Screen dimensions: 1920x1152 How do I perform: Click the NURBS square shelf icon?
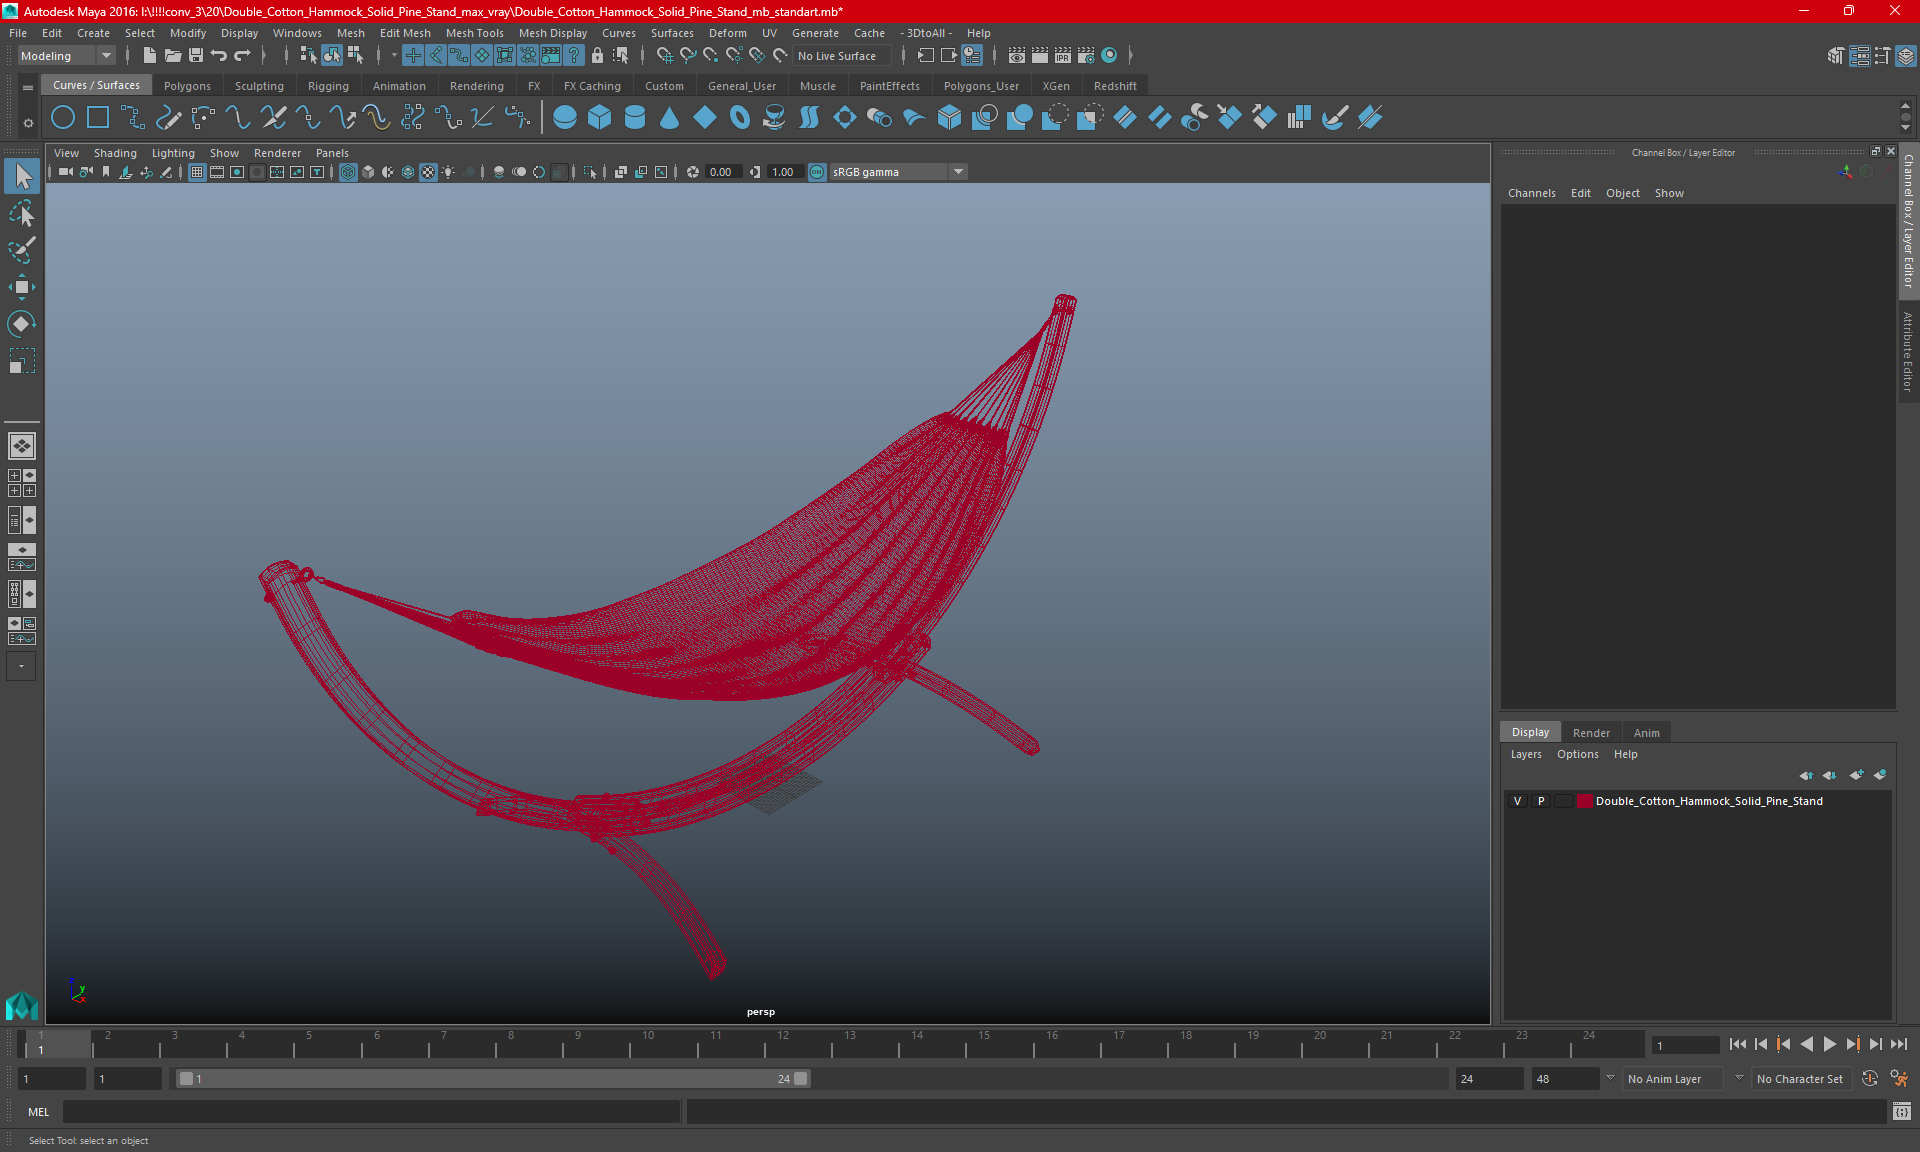click(x=98, y=118)
